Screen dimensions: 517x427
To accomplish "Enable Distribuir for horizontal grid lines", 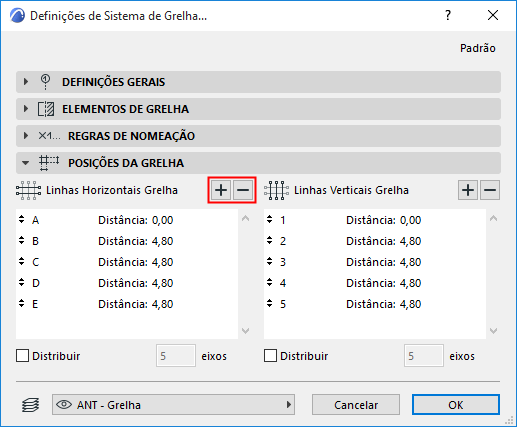I will tap(22, 356).
